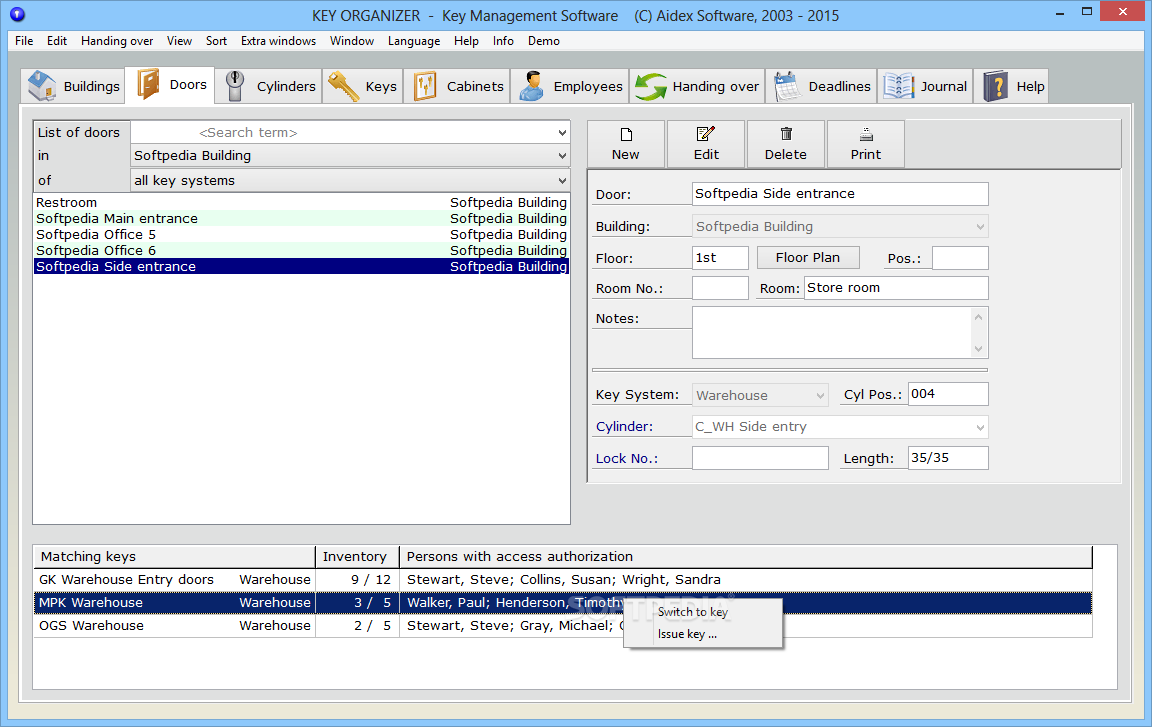Click the Doors tab door icon
This screenshot has height=727, width=1152.
pos(148,84)
